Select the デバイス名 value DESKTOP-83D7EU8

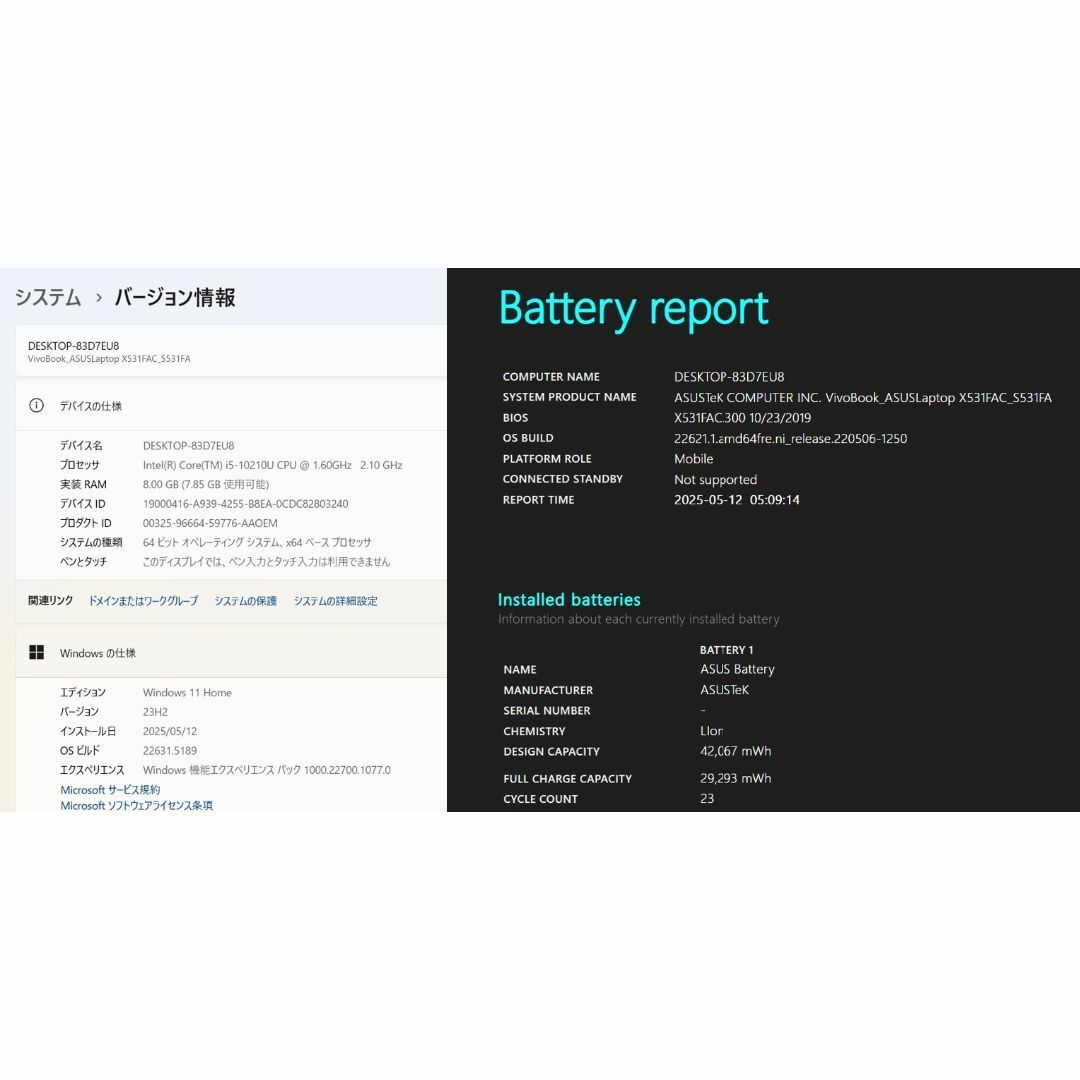[x=189, y=446]
